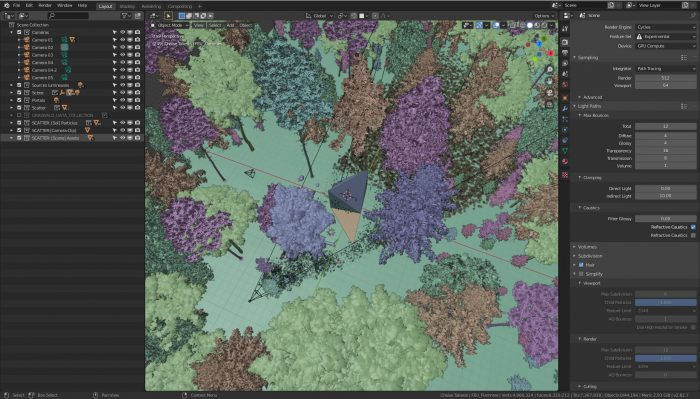Open the Render menu
700x399 pixels.
[x=45, y=5]
